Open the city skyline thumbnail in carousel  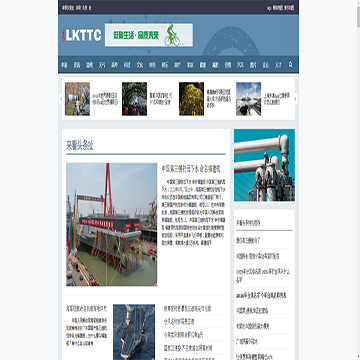[x=249, y=99]
